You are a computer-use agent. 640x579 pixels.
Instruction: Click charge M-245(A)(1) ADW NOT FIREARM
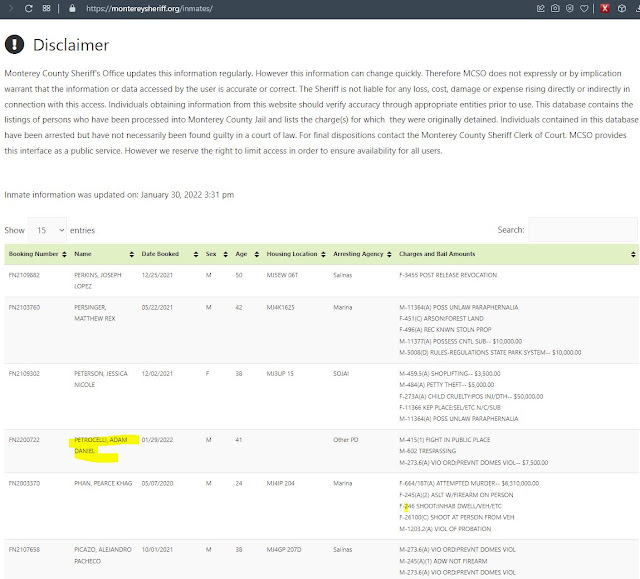click(443, 561)
